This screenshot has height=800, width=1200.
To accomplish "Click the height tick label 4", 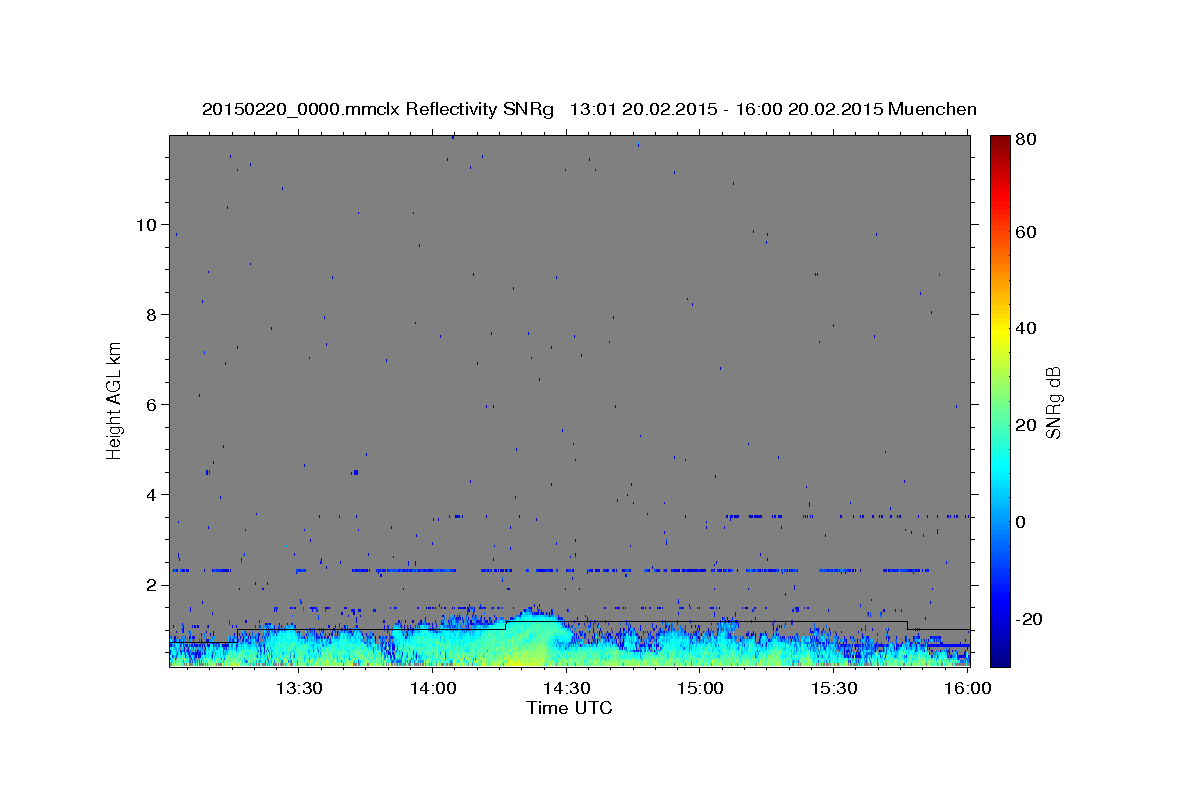I will (152, 495).
